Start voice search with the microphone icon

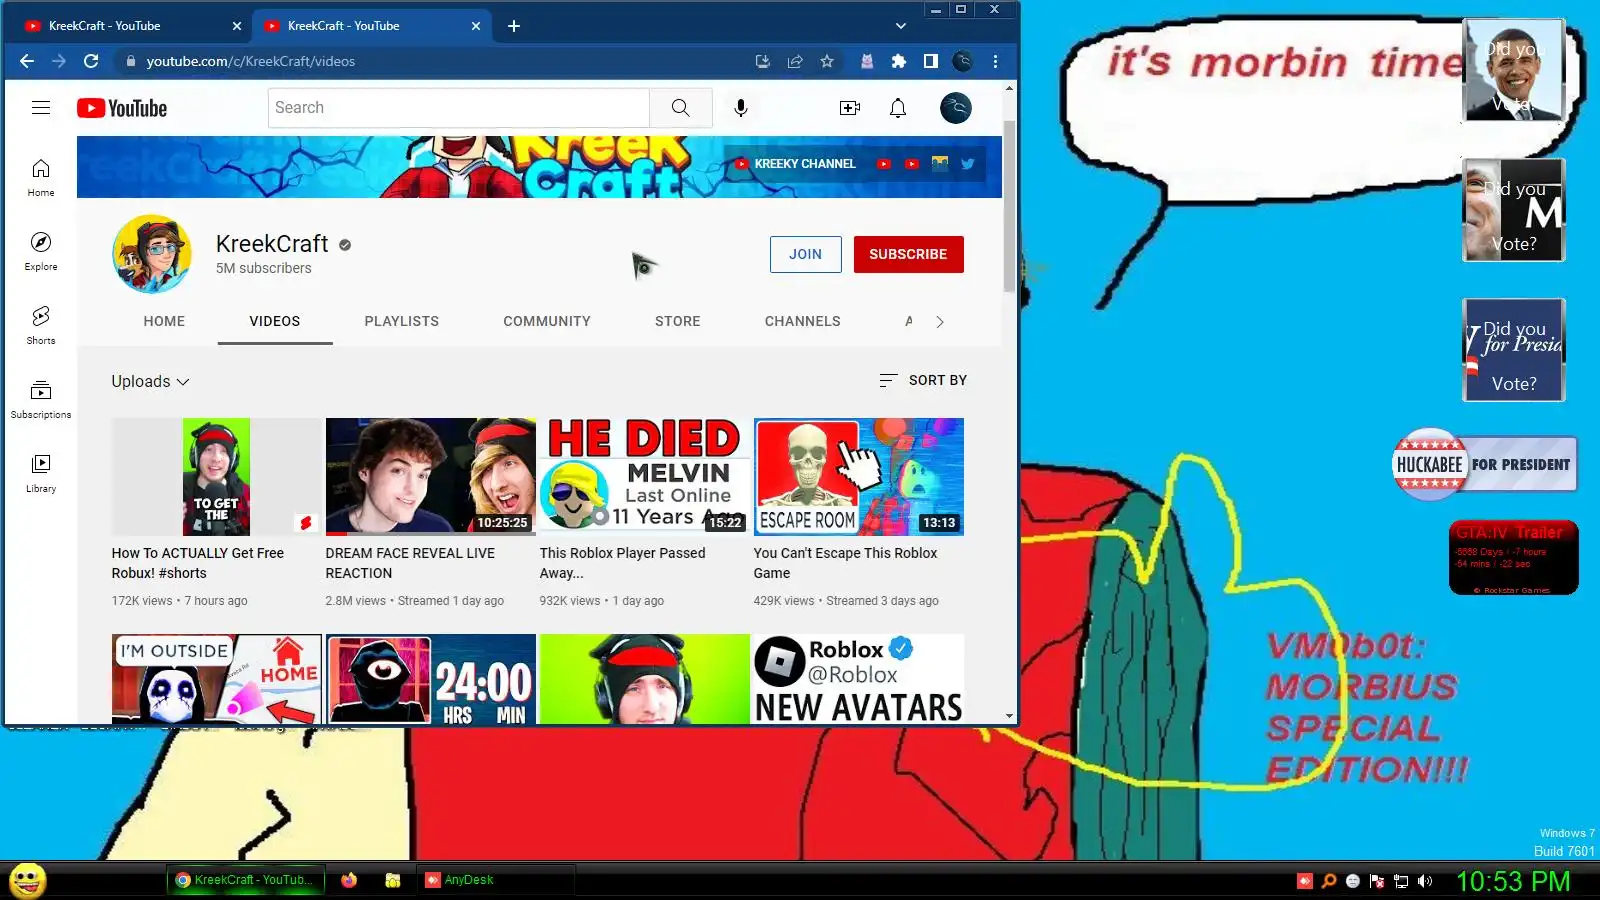741,108
